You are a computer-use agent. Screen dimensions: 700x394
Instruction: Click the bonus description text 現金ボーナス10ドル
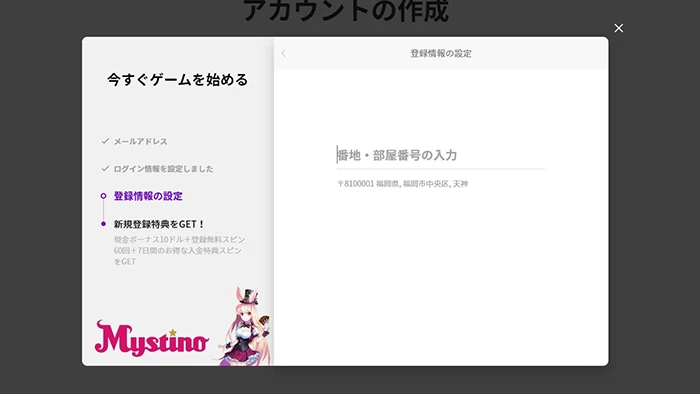(x=179, y=250)
